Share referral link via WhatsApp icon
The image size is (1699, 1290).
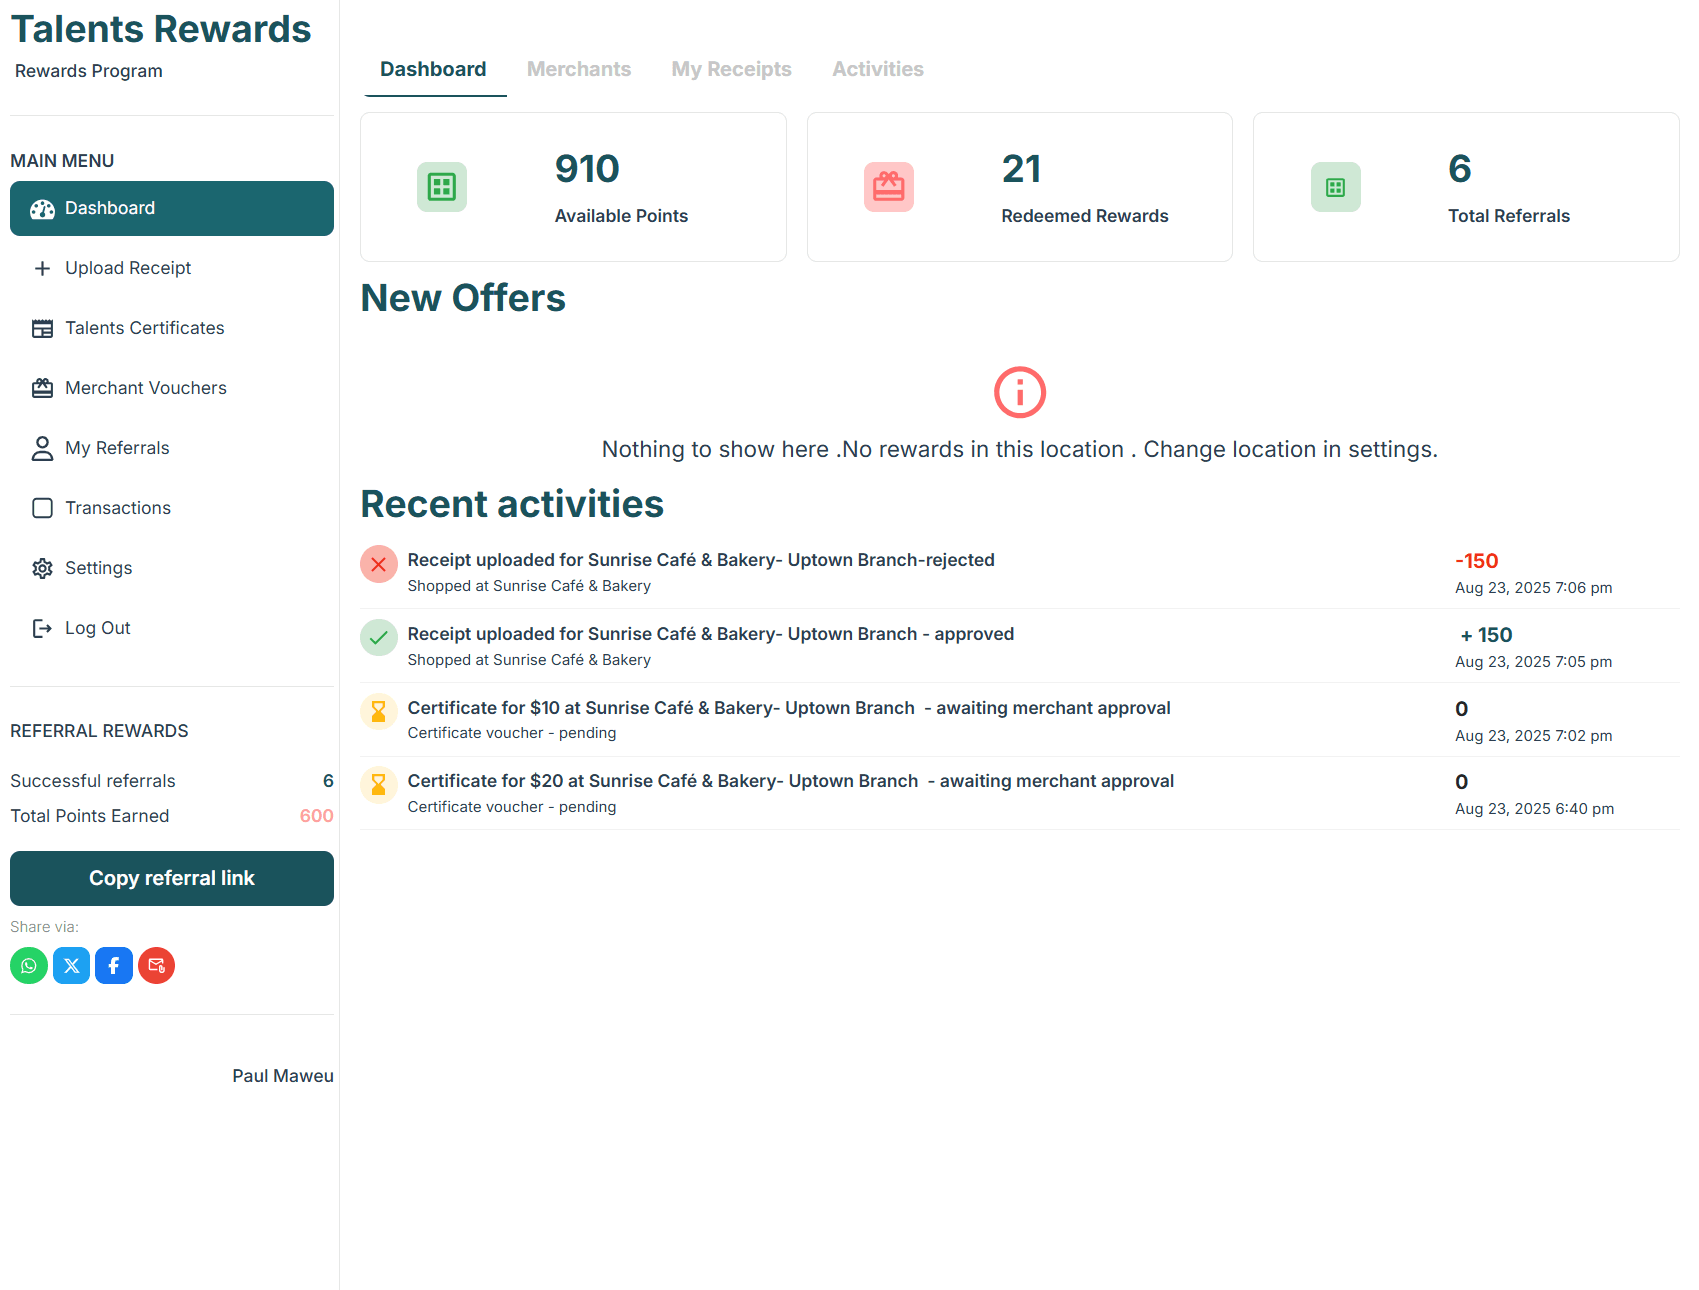coord(29,966)
